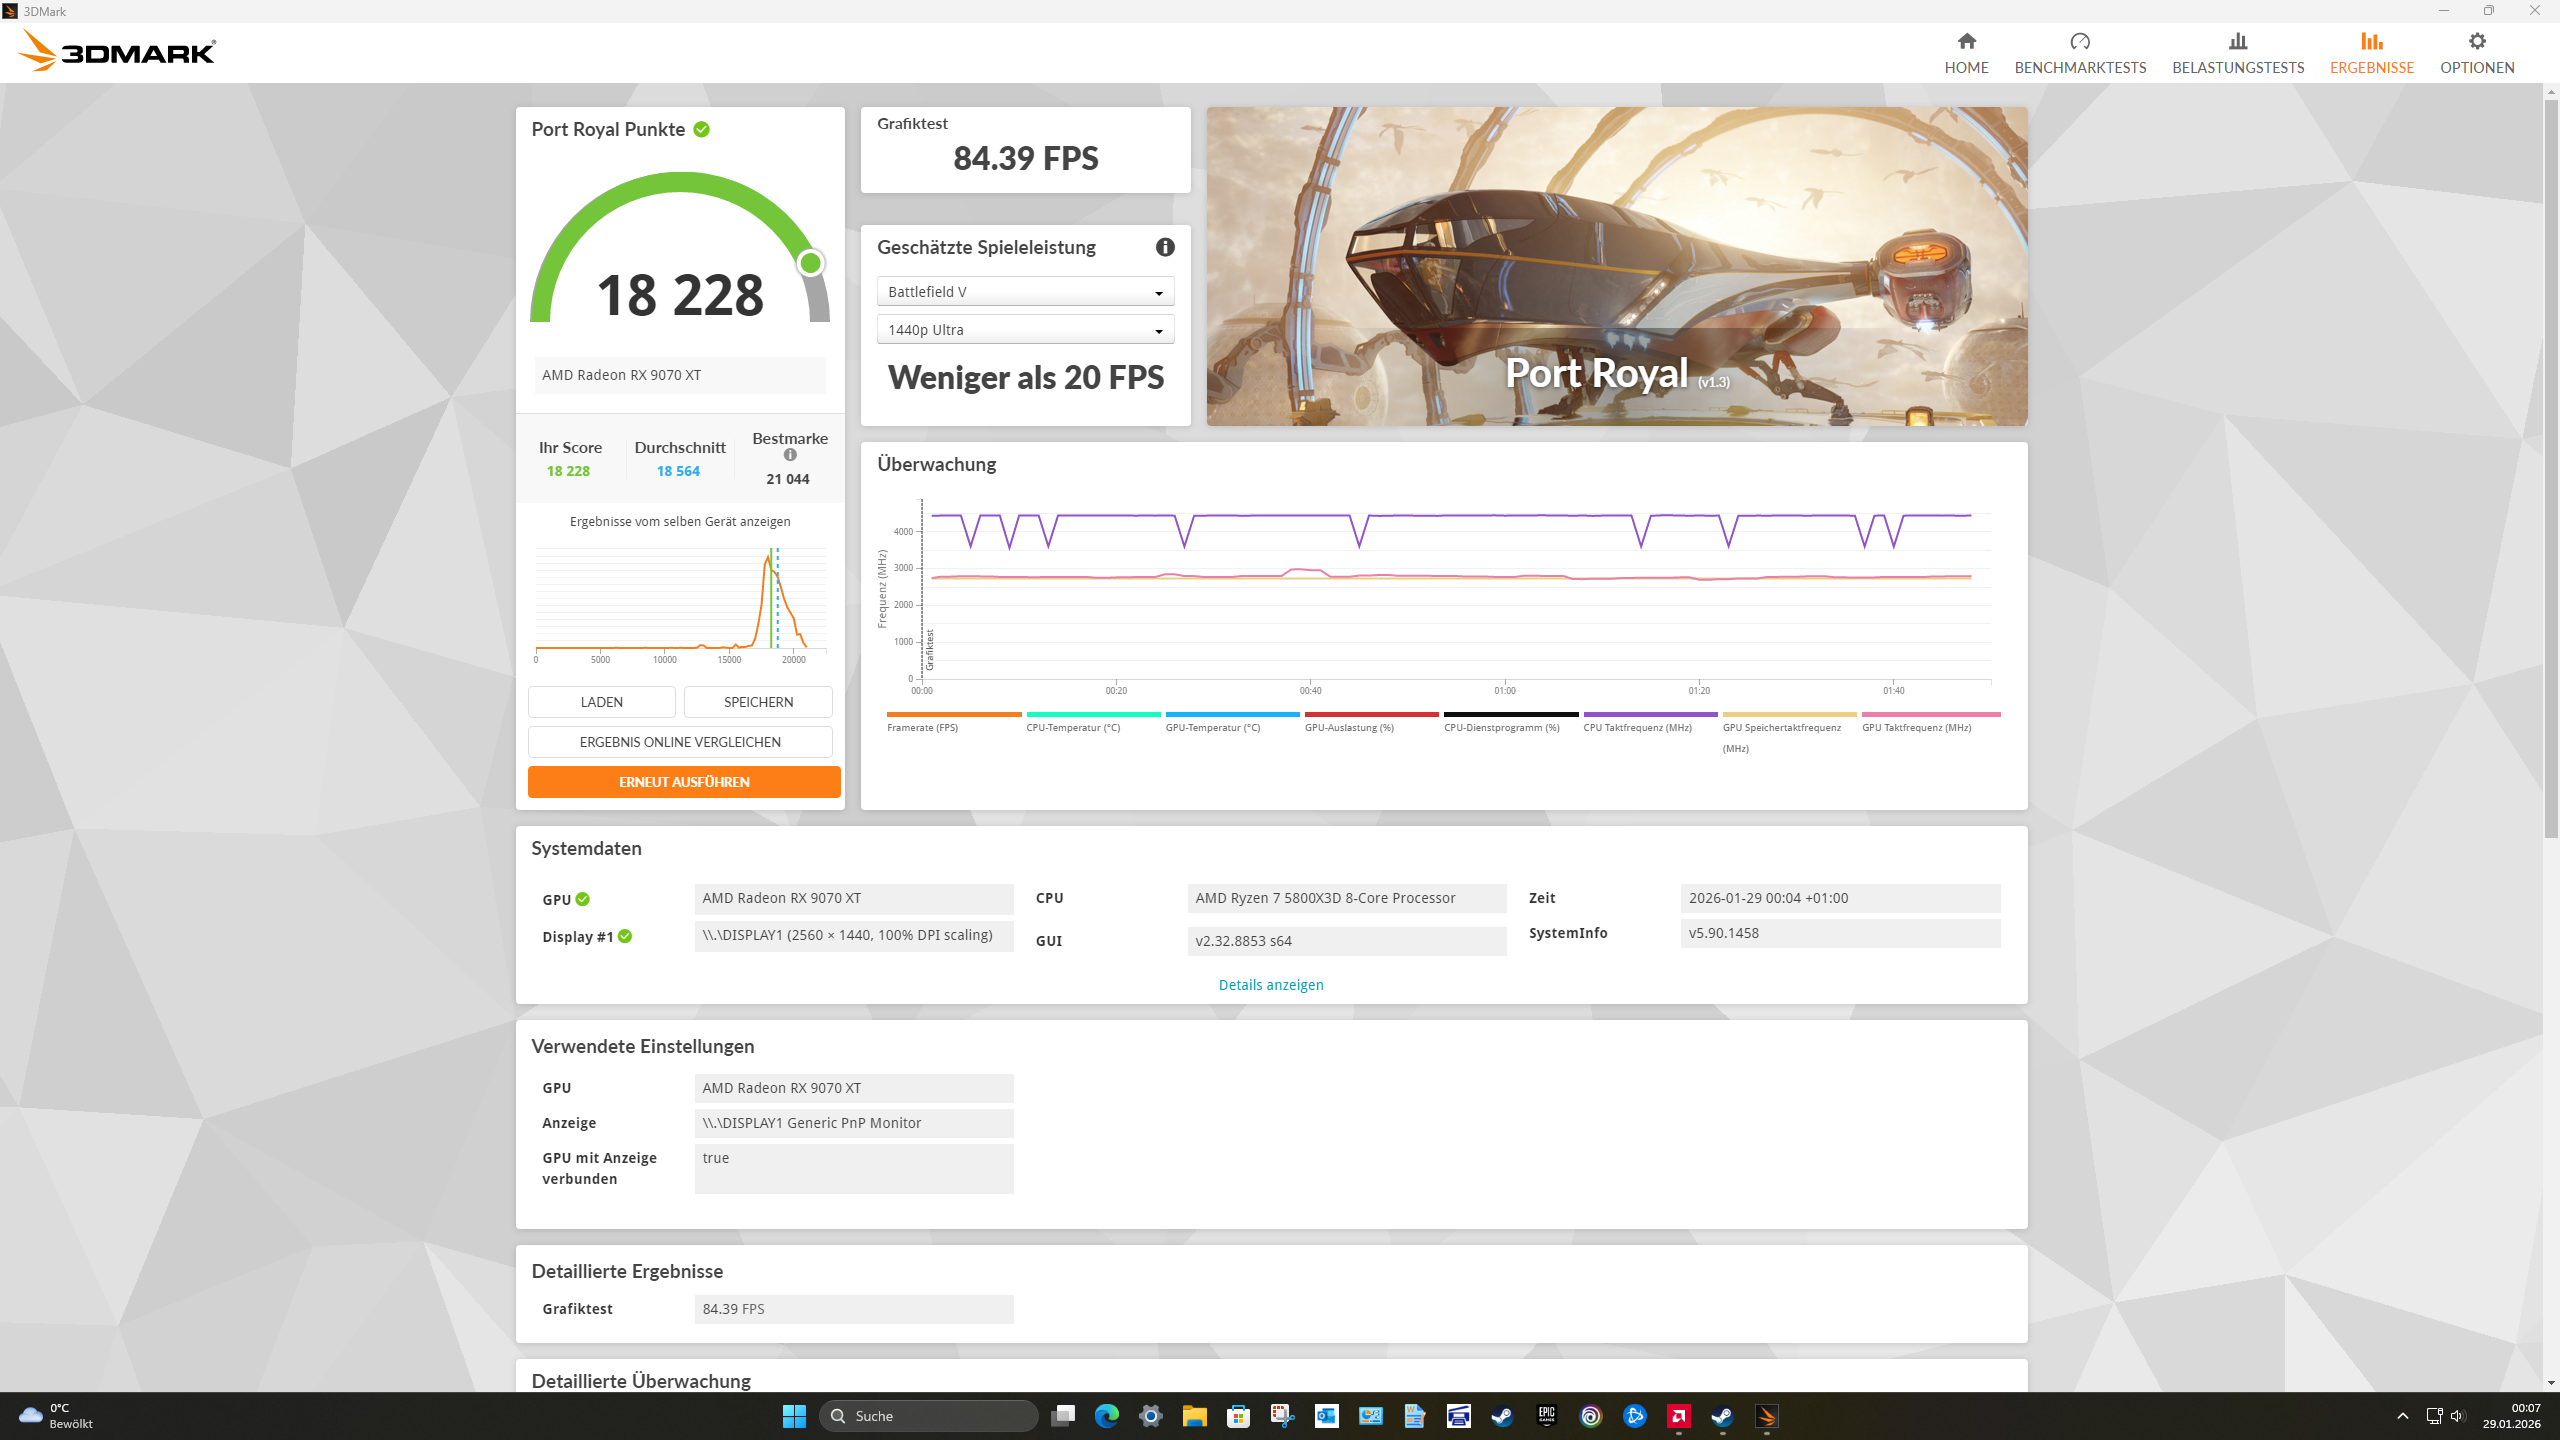The image size is (2560, 1440).
Task: Open the info icon next to Geschätzte Spieleleistung
Action: coord(1164,247)
